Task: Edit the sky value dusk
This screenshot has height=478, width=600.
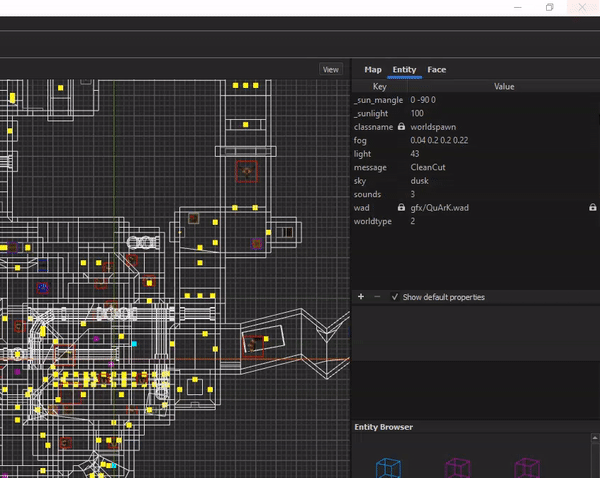Action: (x=419, y=181)
